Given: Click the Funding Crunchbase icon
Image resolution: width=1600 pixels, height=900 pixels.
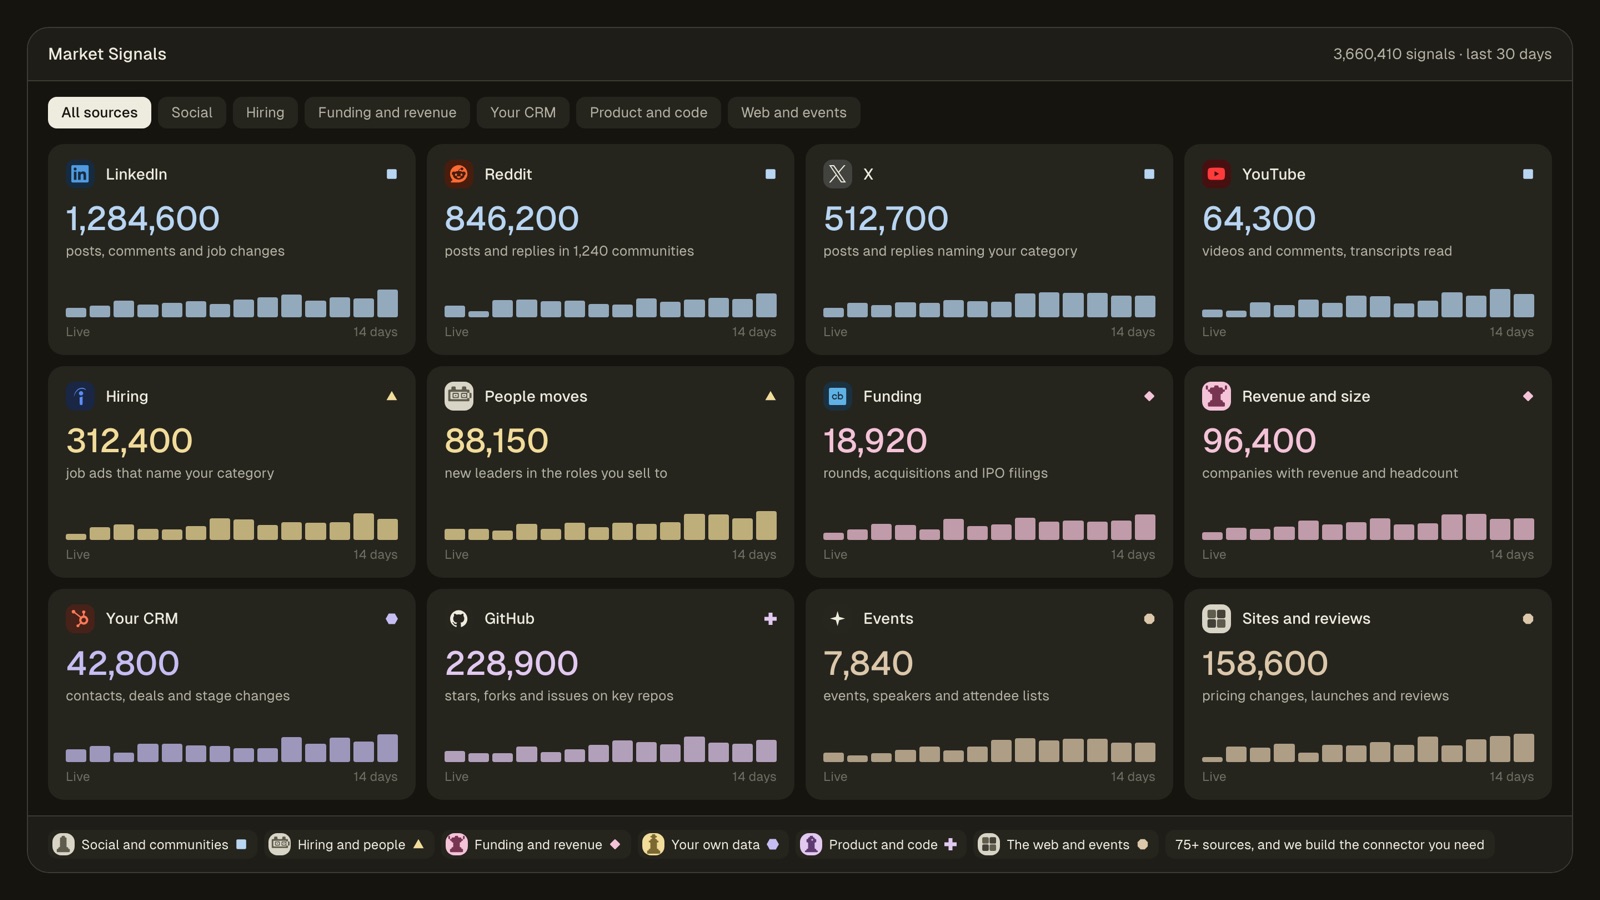Looking at the screenshot, I should coord(837,396).
